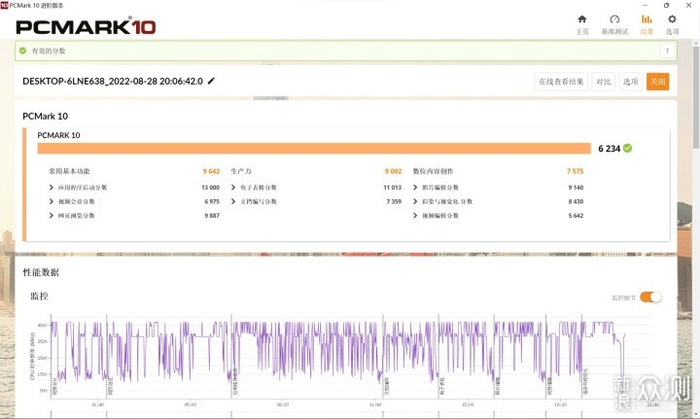Click the 对比 compare button
700x419 pixels.
click(x=603, y=82)
